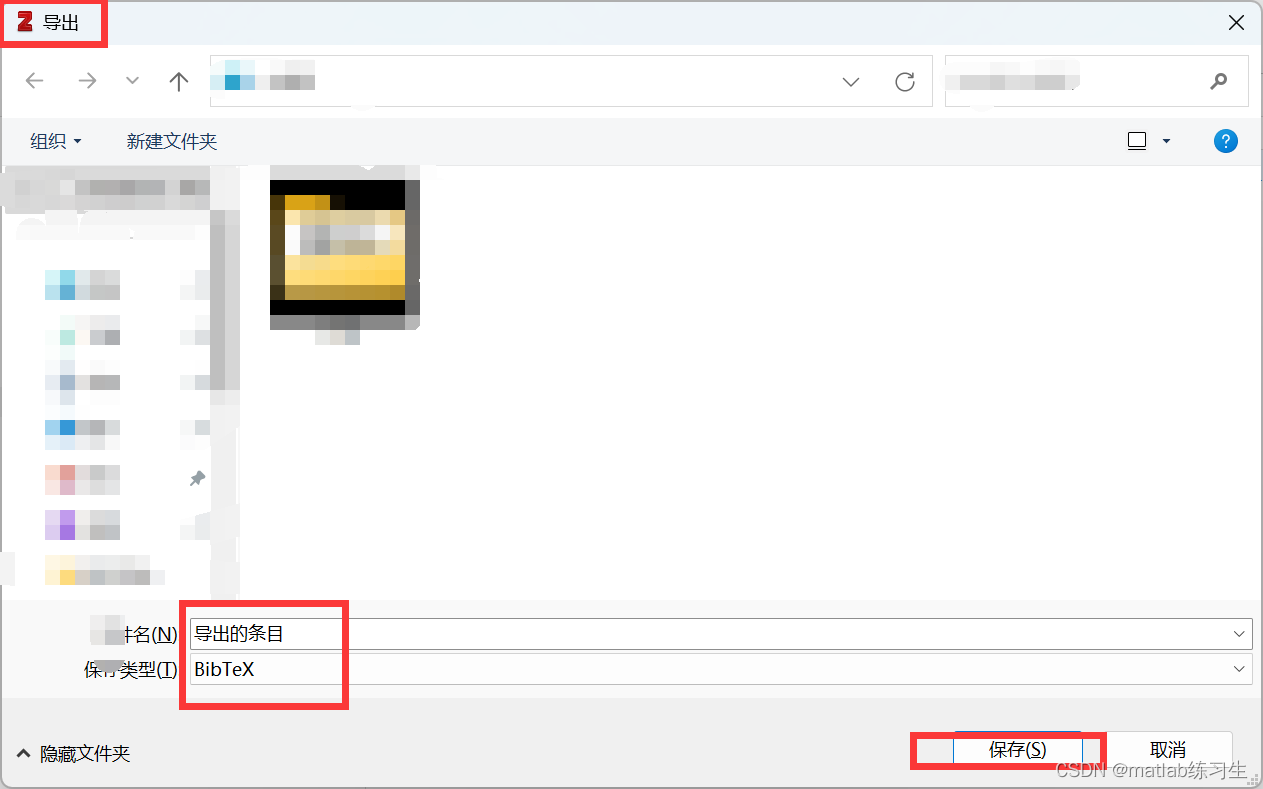Viewport: 1263px width, 789px height.
Task: Expand the file name dropdown arrow
Action: [1241, 633]
